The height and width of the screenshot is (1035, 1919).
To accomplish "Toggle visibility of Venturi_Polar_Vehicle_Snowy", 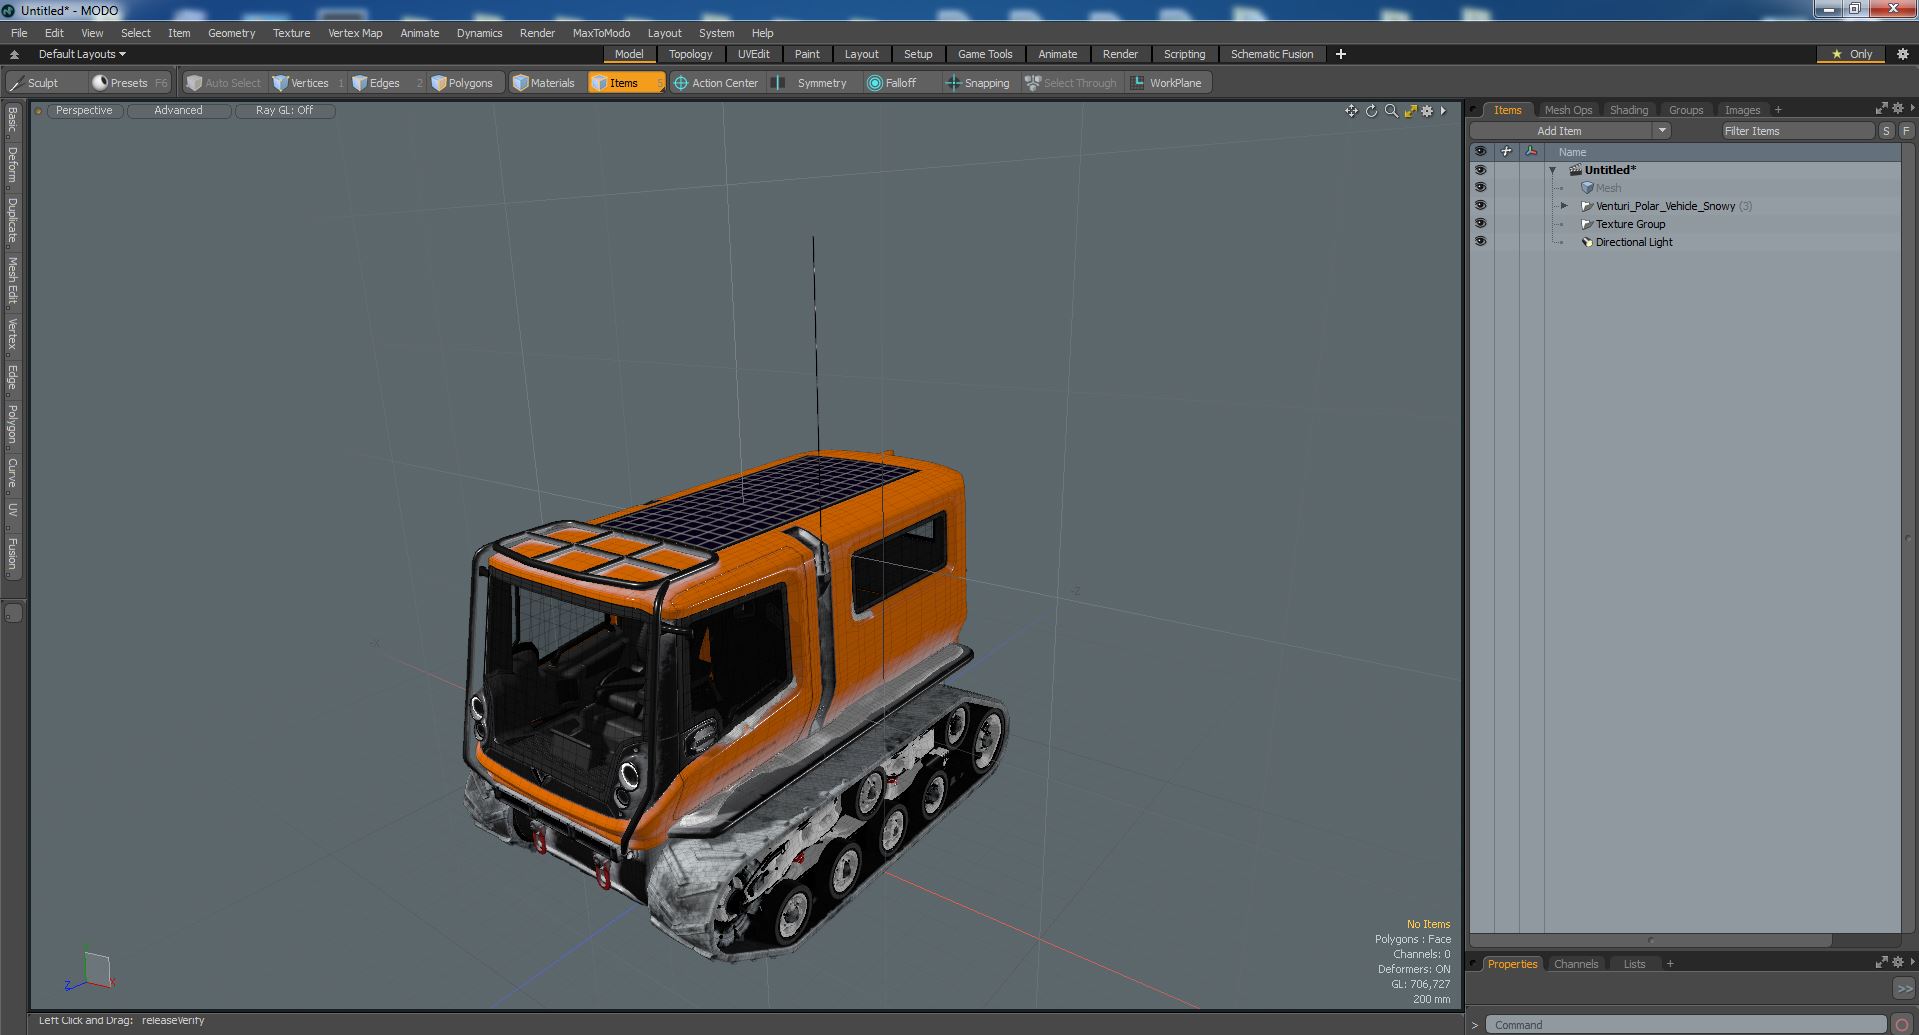I will pos(1480,206).
